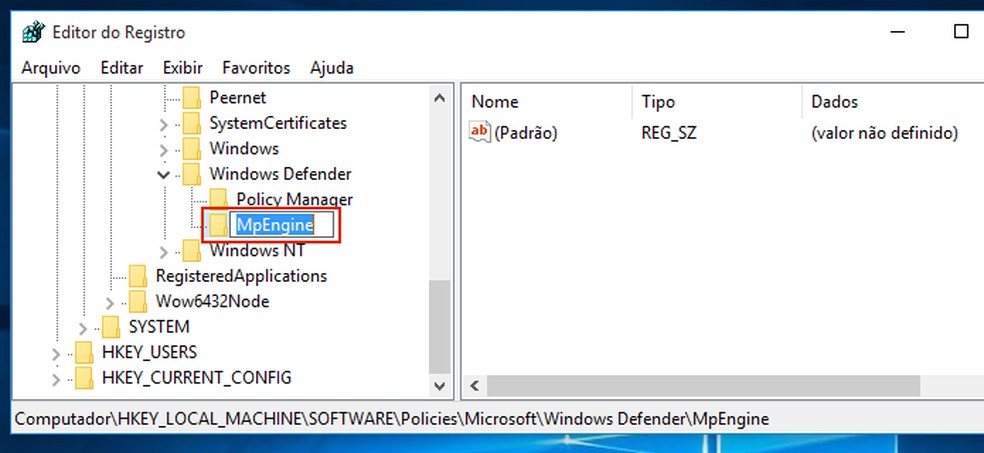Select the RegisteredApplications key
The width and height of the screenshot is (984, 453).
click(241, 276)
